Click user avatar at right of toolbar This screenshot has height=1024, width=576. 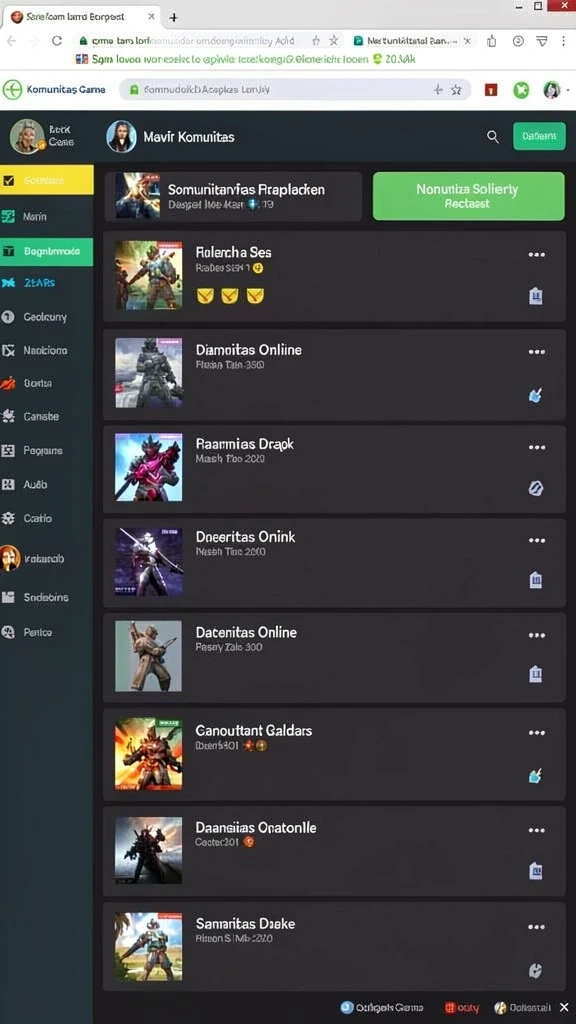(x=552, y=90)
